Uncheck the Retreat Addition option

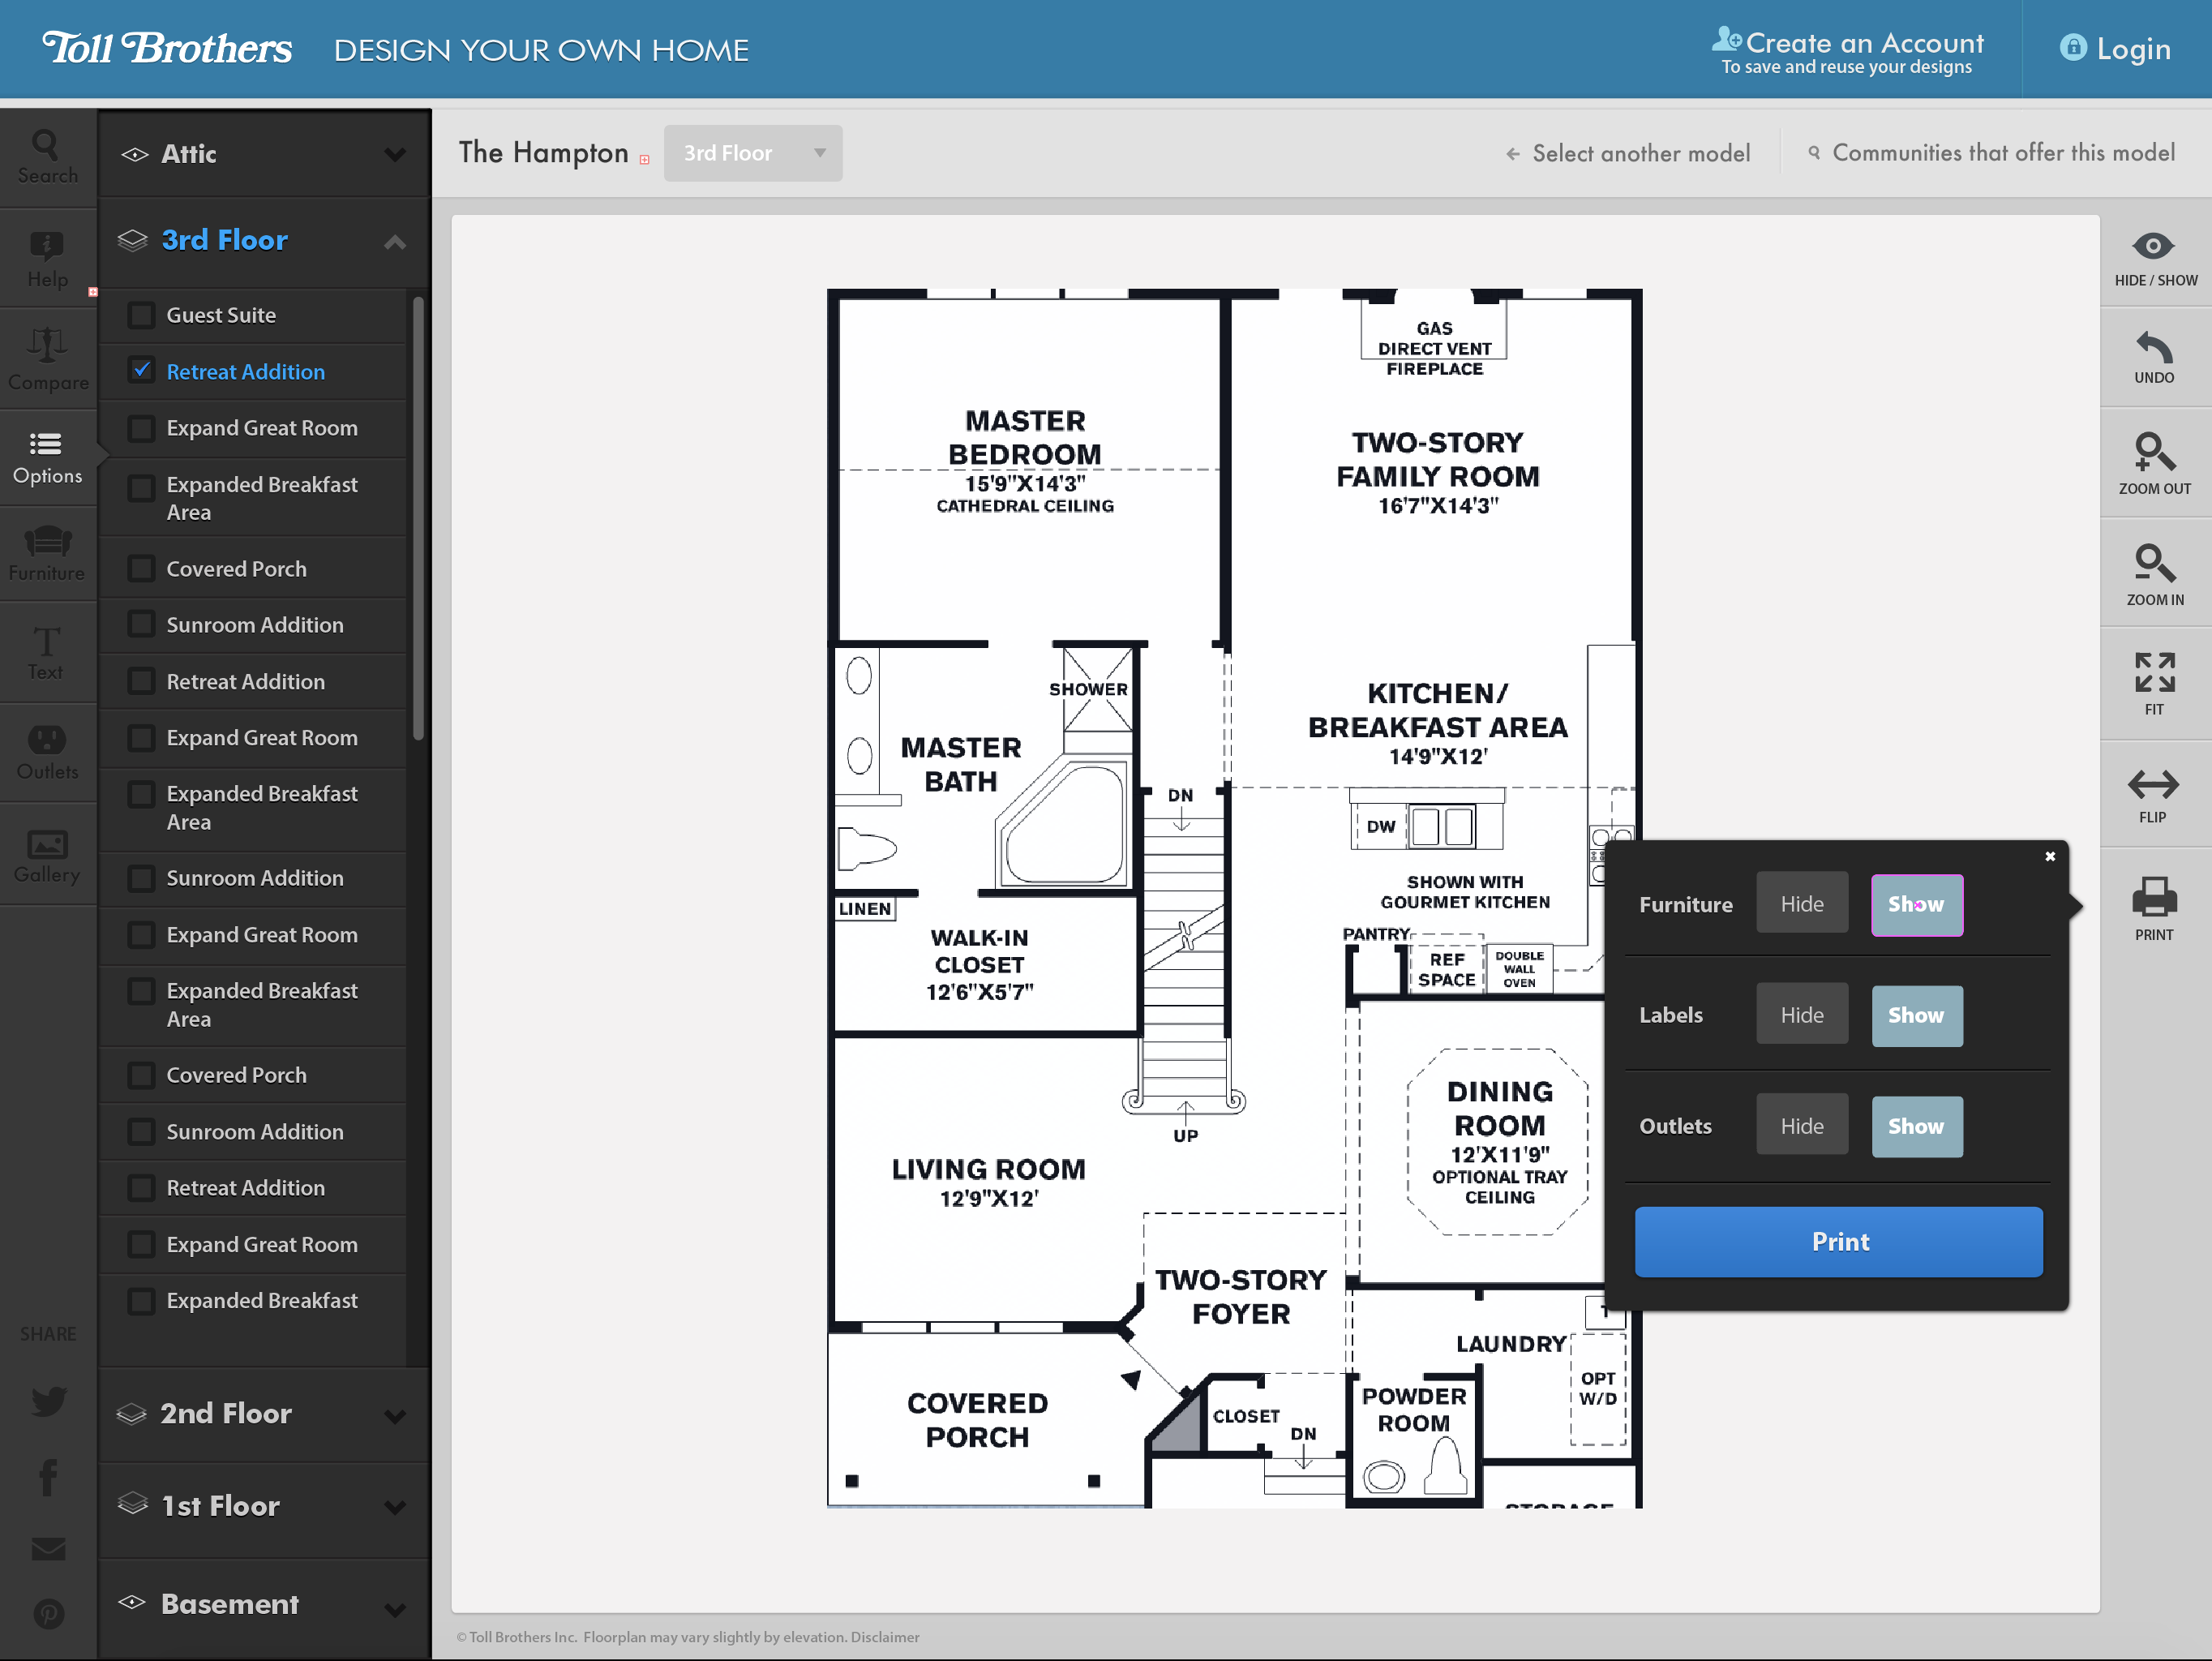pyautogui.click(x=143, y=371)
